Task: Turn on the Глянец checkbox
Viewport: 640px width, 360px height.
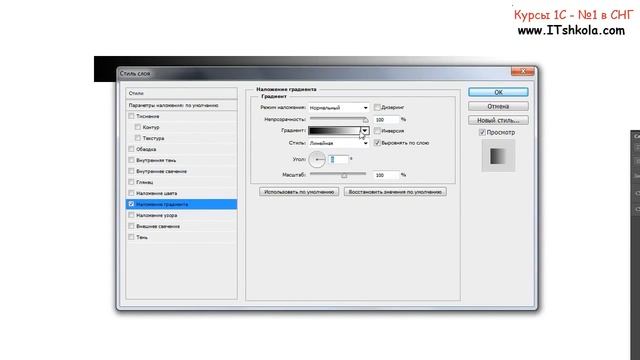Action: (131, 182)
